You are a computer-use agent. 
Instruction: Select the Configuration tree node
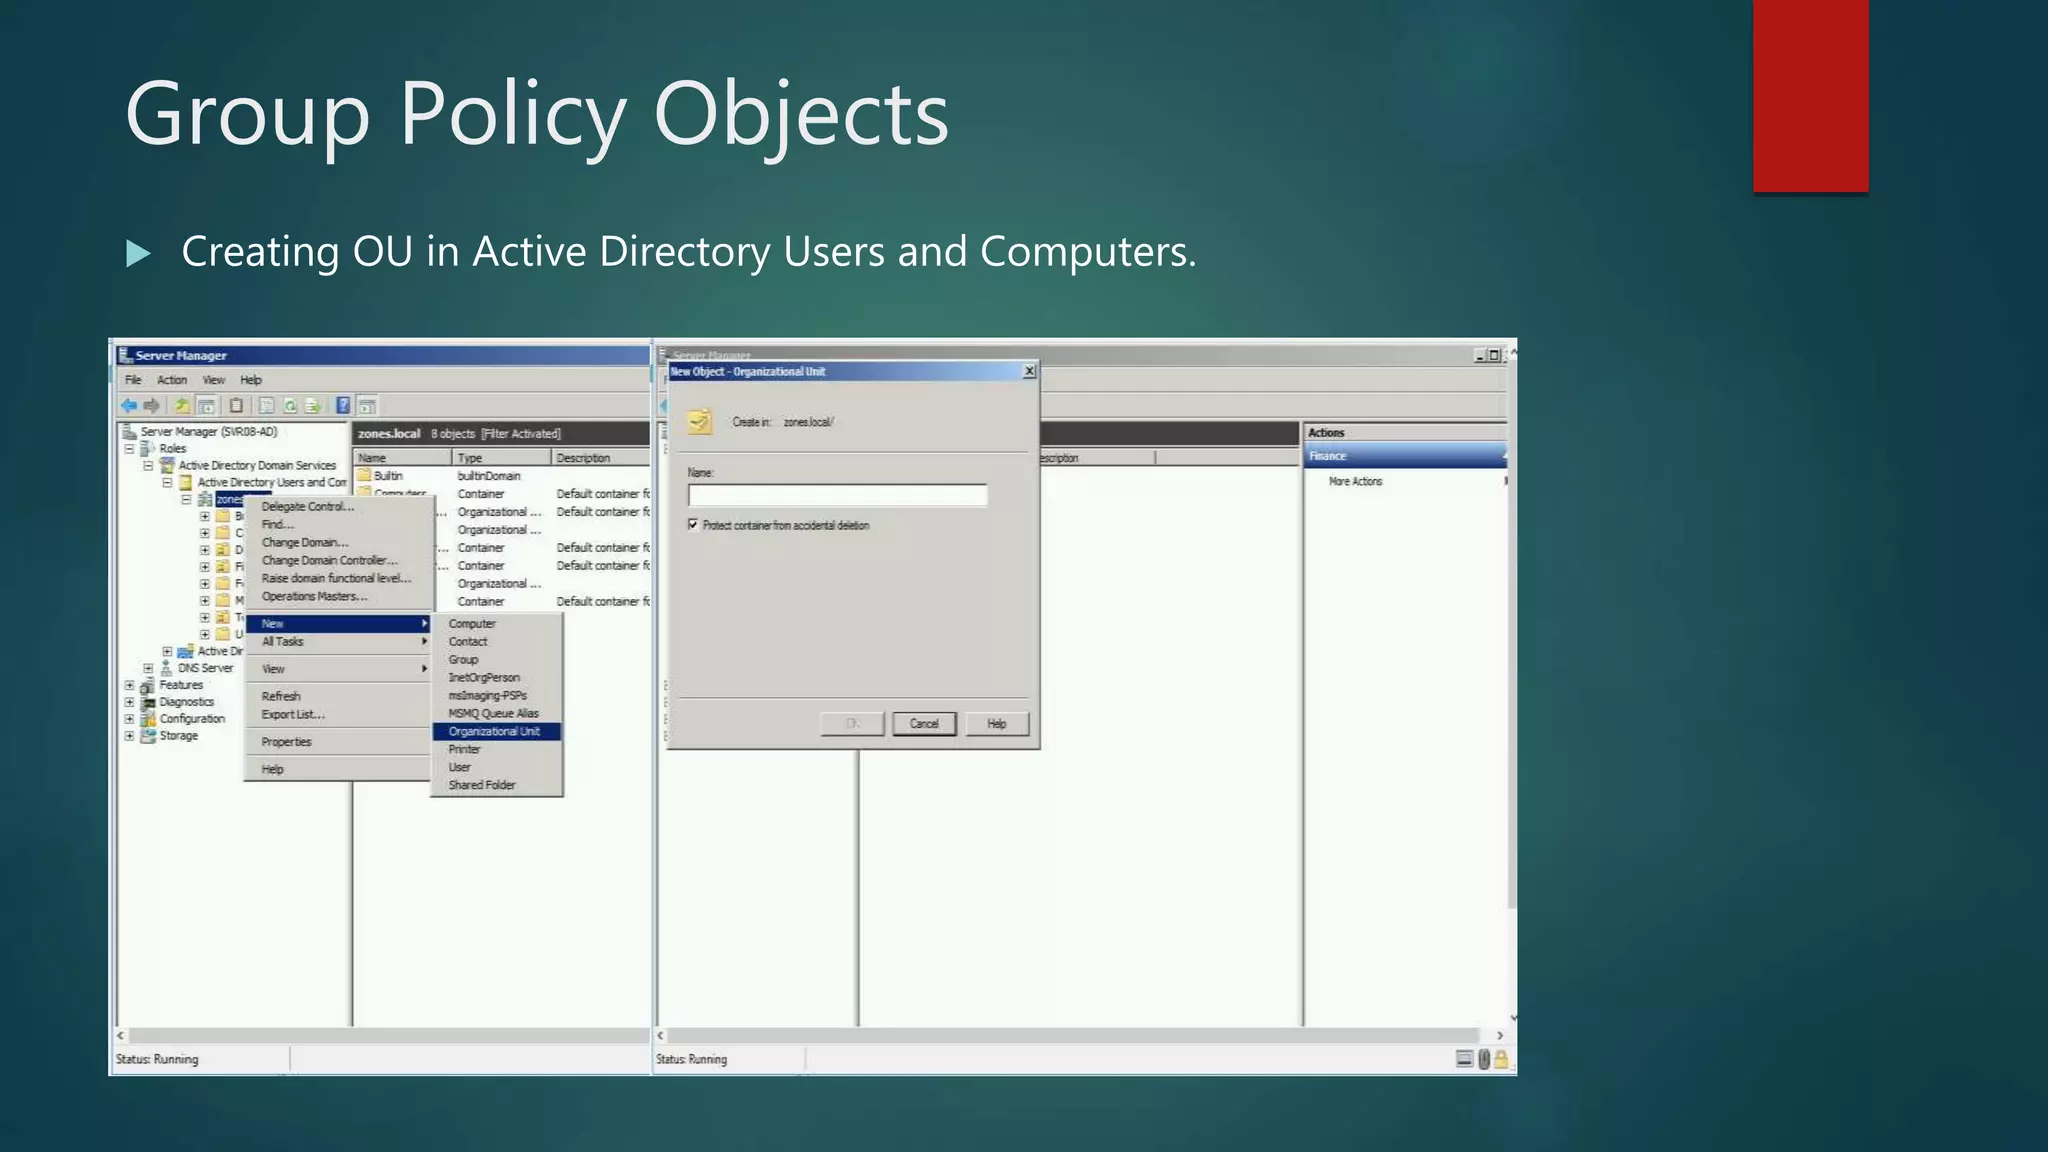click(x=192, y=719)
